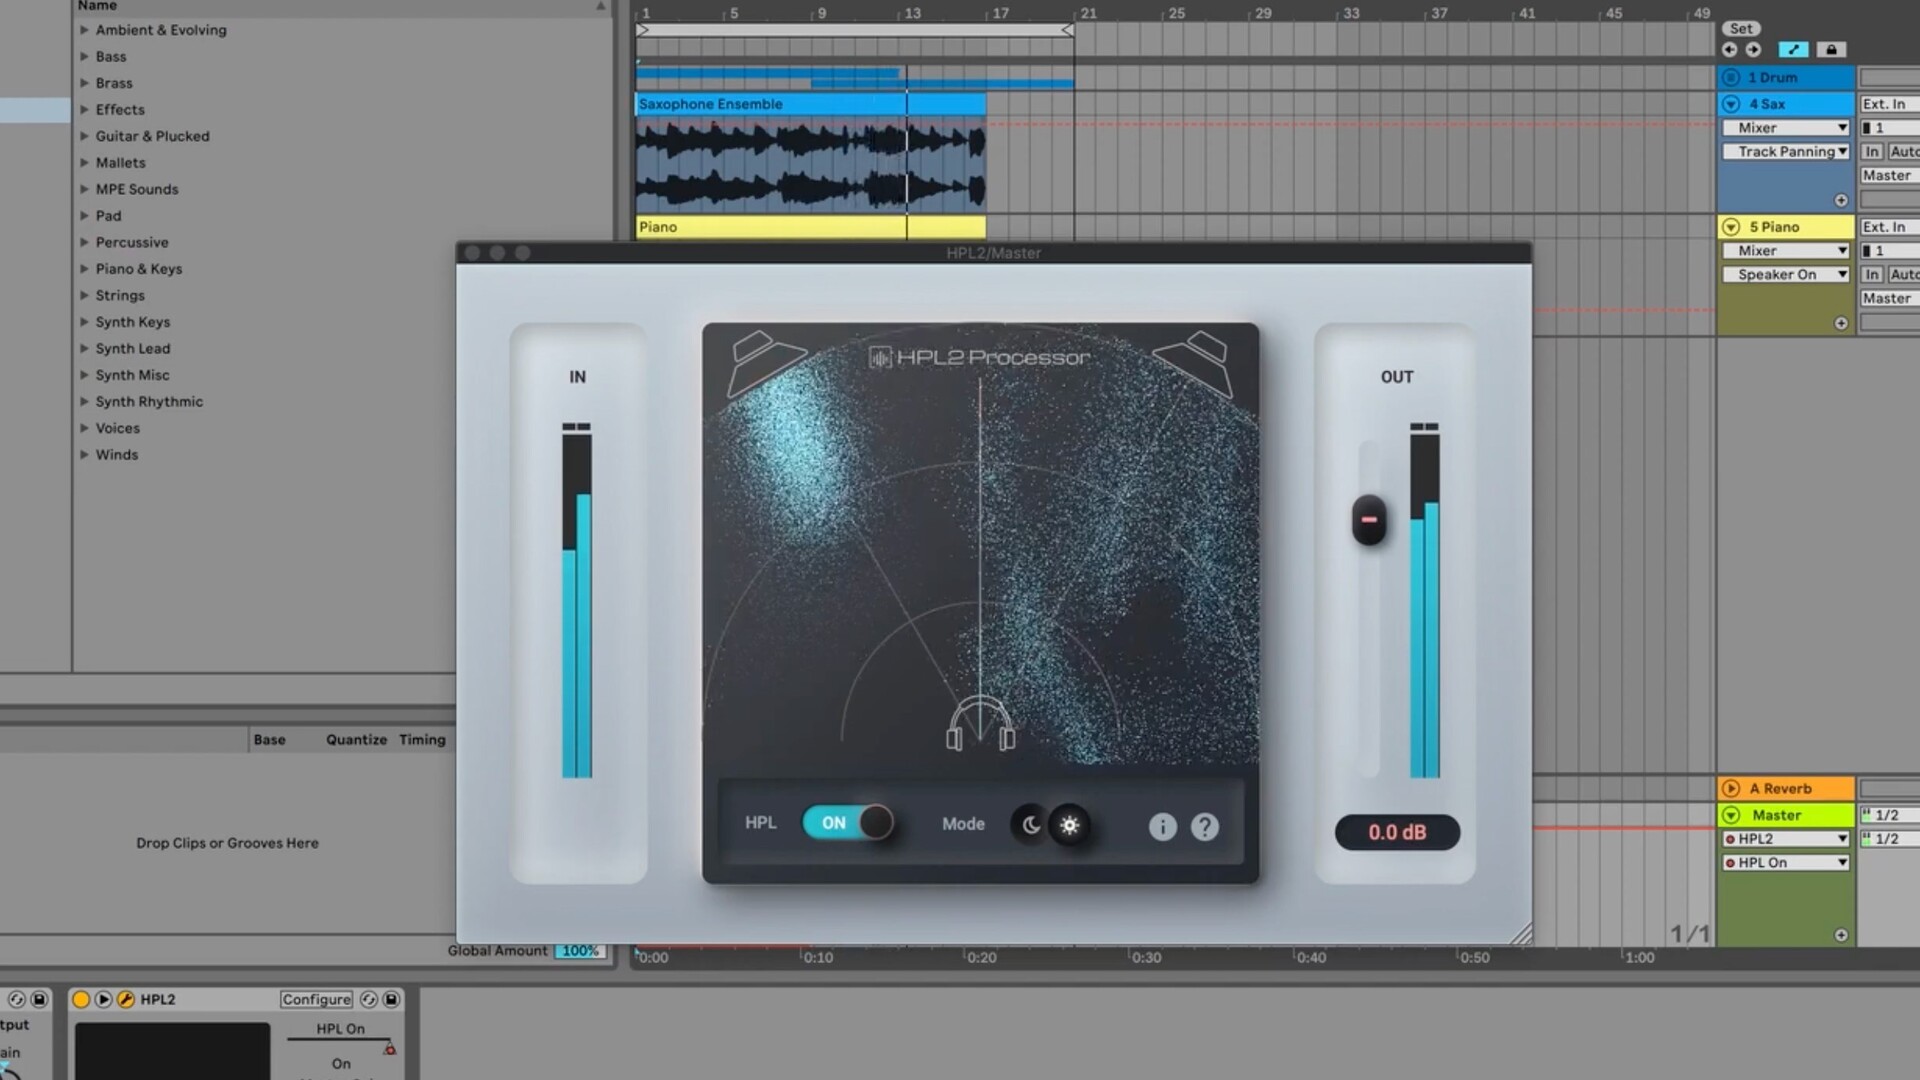The width and height of the screenshot is (1920, 1080).
Task: Open the HPL2 device chooser on Master
Action: tap(1786, 839)
